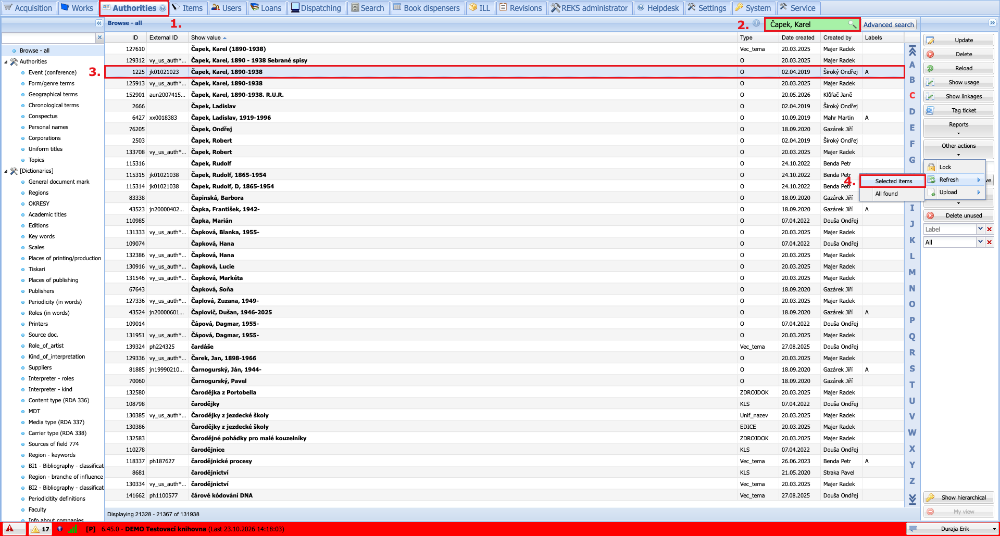Click the Tag ticket button

[959, 110]
